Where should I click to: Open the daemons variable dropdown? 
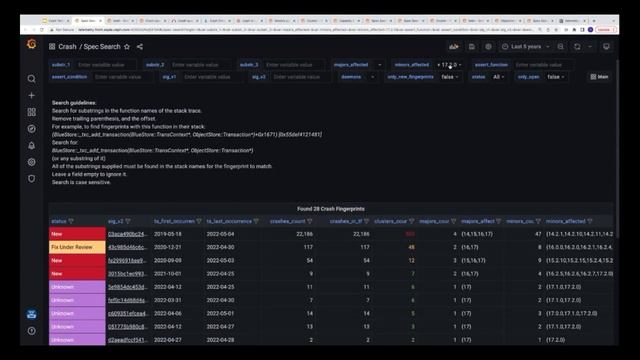click(x=371, y=77)
